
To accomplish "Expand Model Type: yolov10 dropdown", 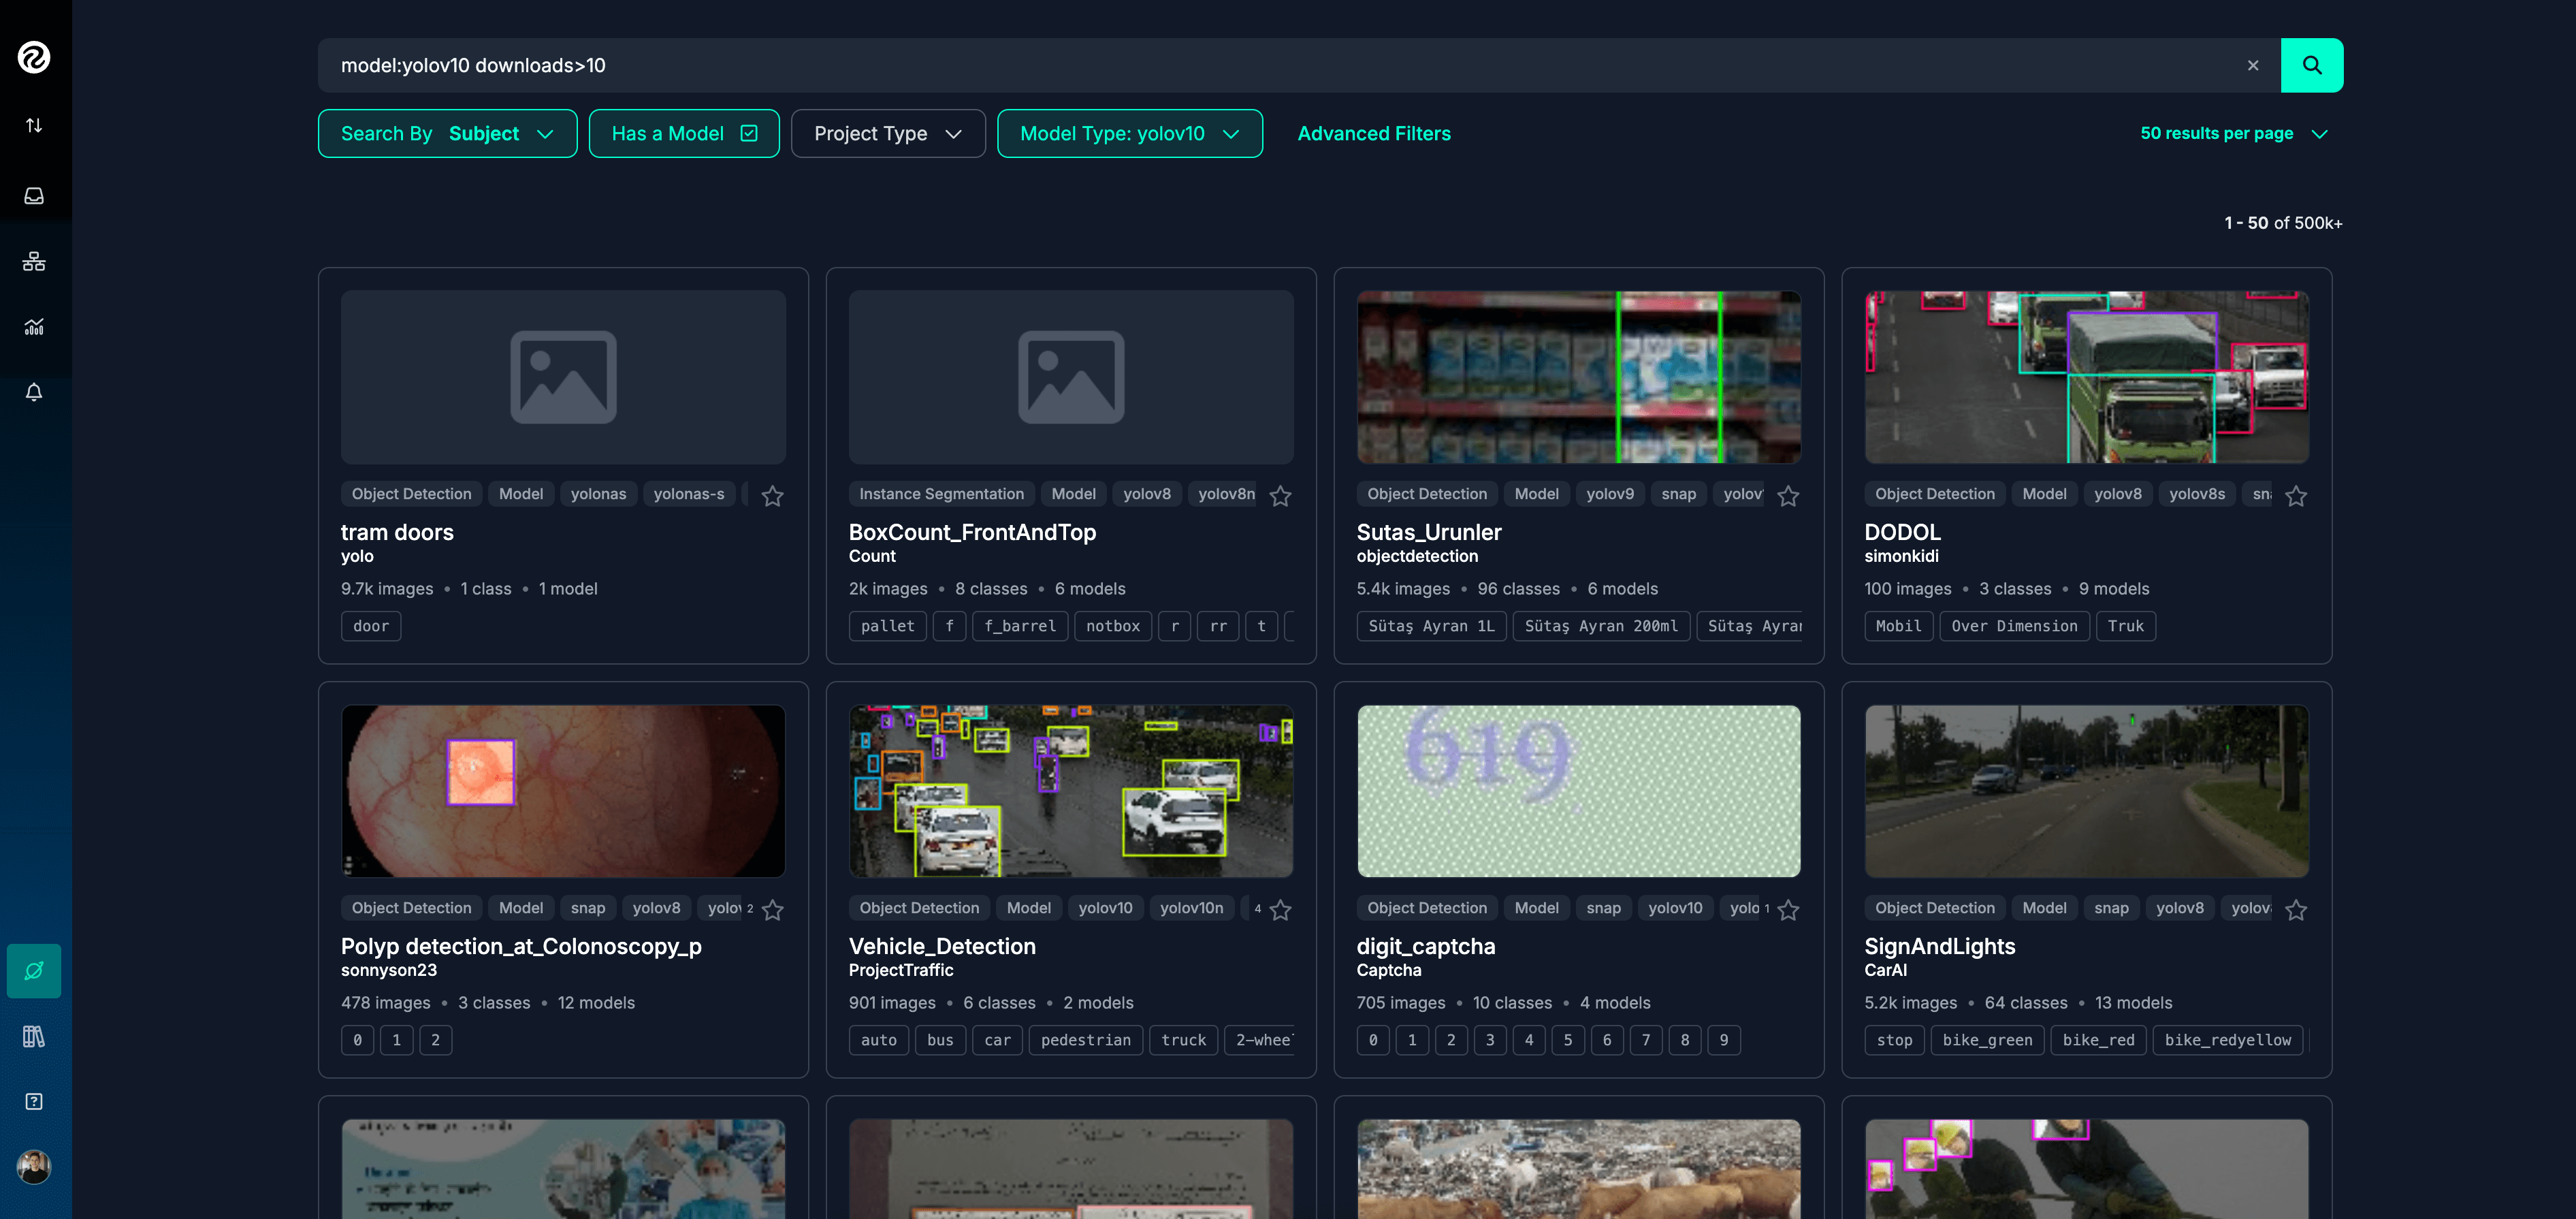I will coord(1129,133).
